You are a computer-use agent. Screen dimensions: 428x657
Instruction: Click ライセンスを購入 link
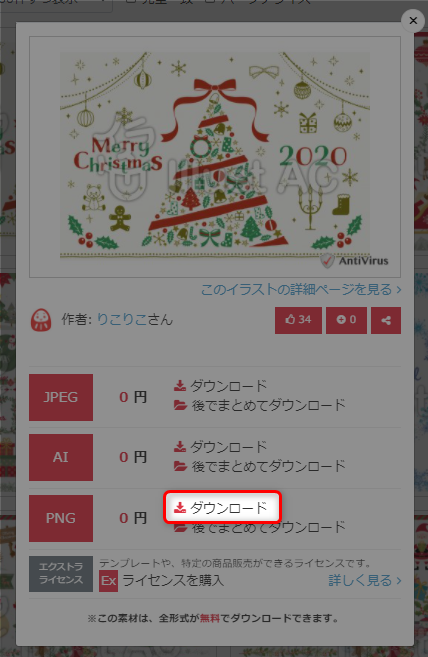point(173,581)
